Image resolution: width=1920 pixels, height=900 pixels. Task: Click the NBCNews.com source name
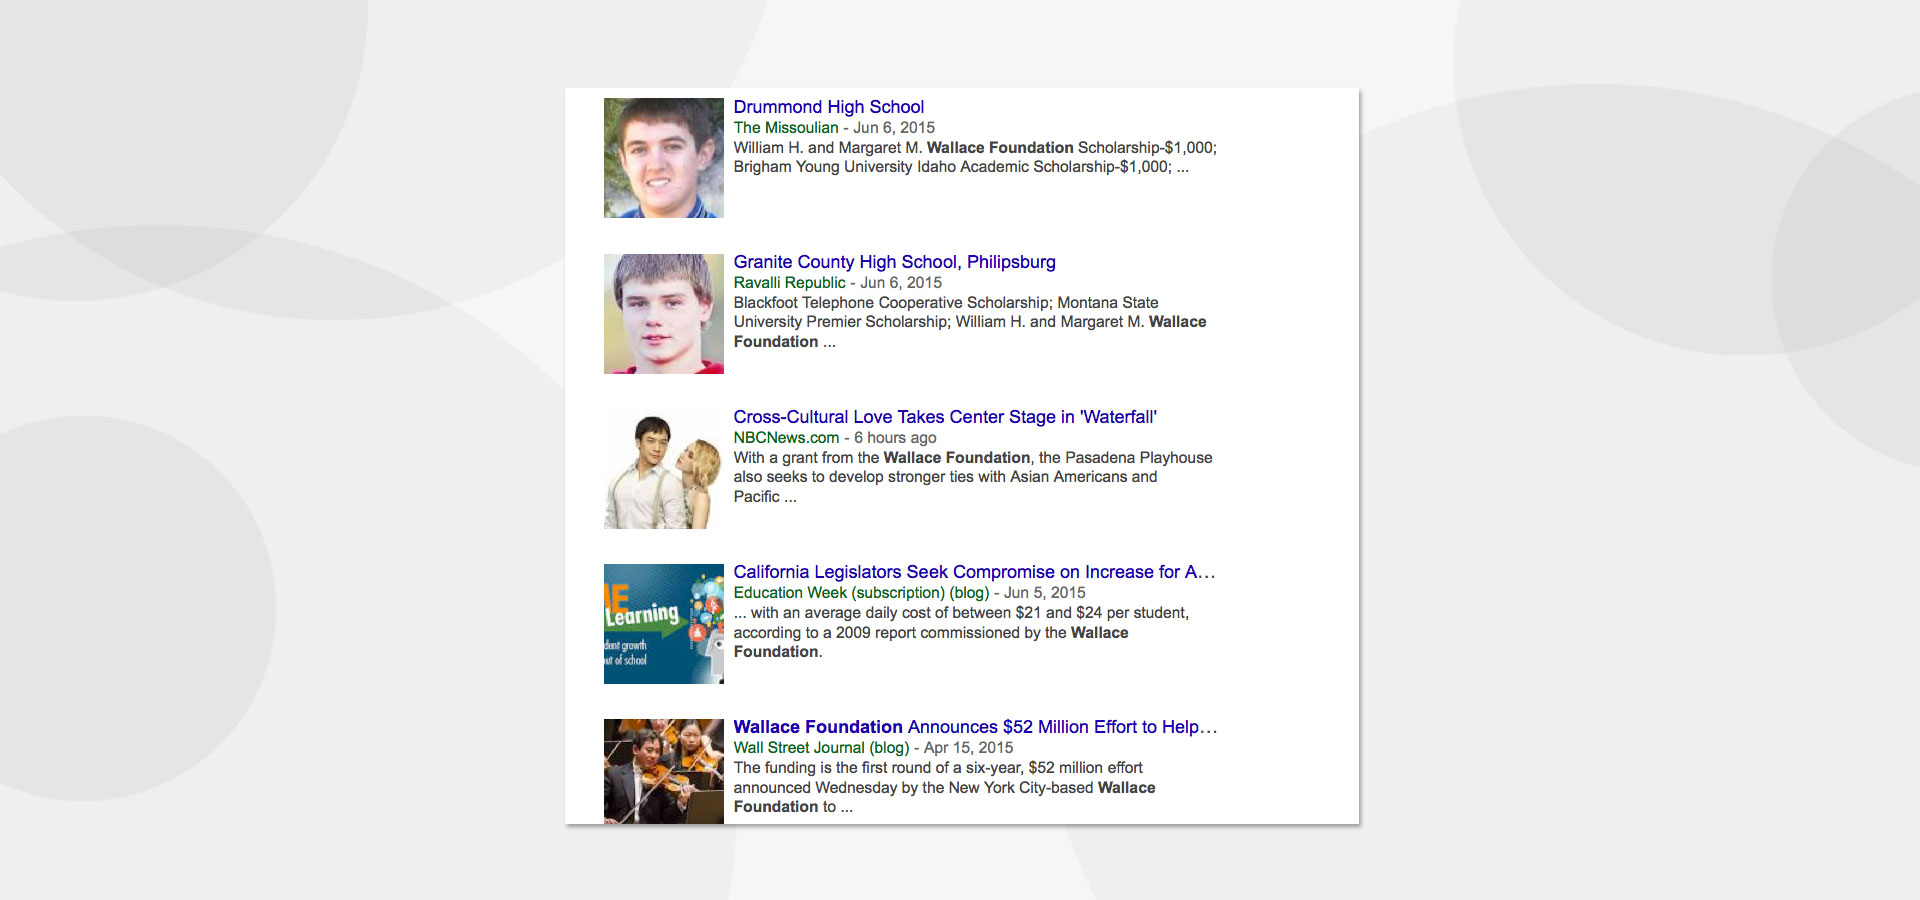786,438
